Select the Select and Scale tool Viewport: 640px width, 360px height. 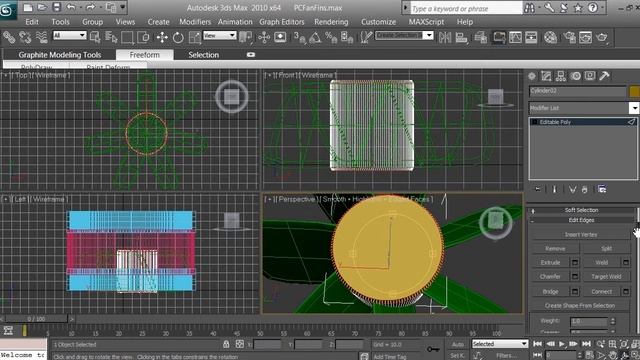(x=195, y=38)
